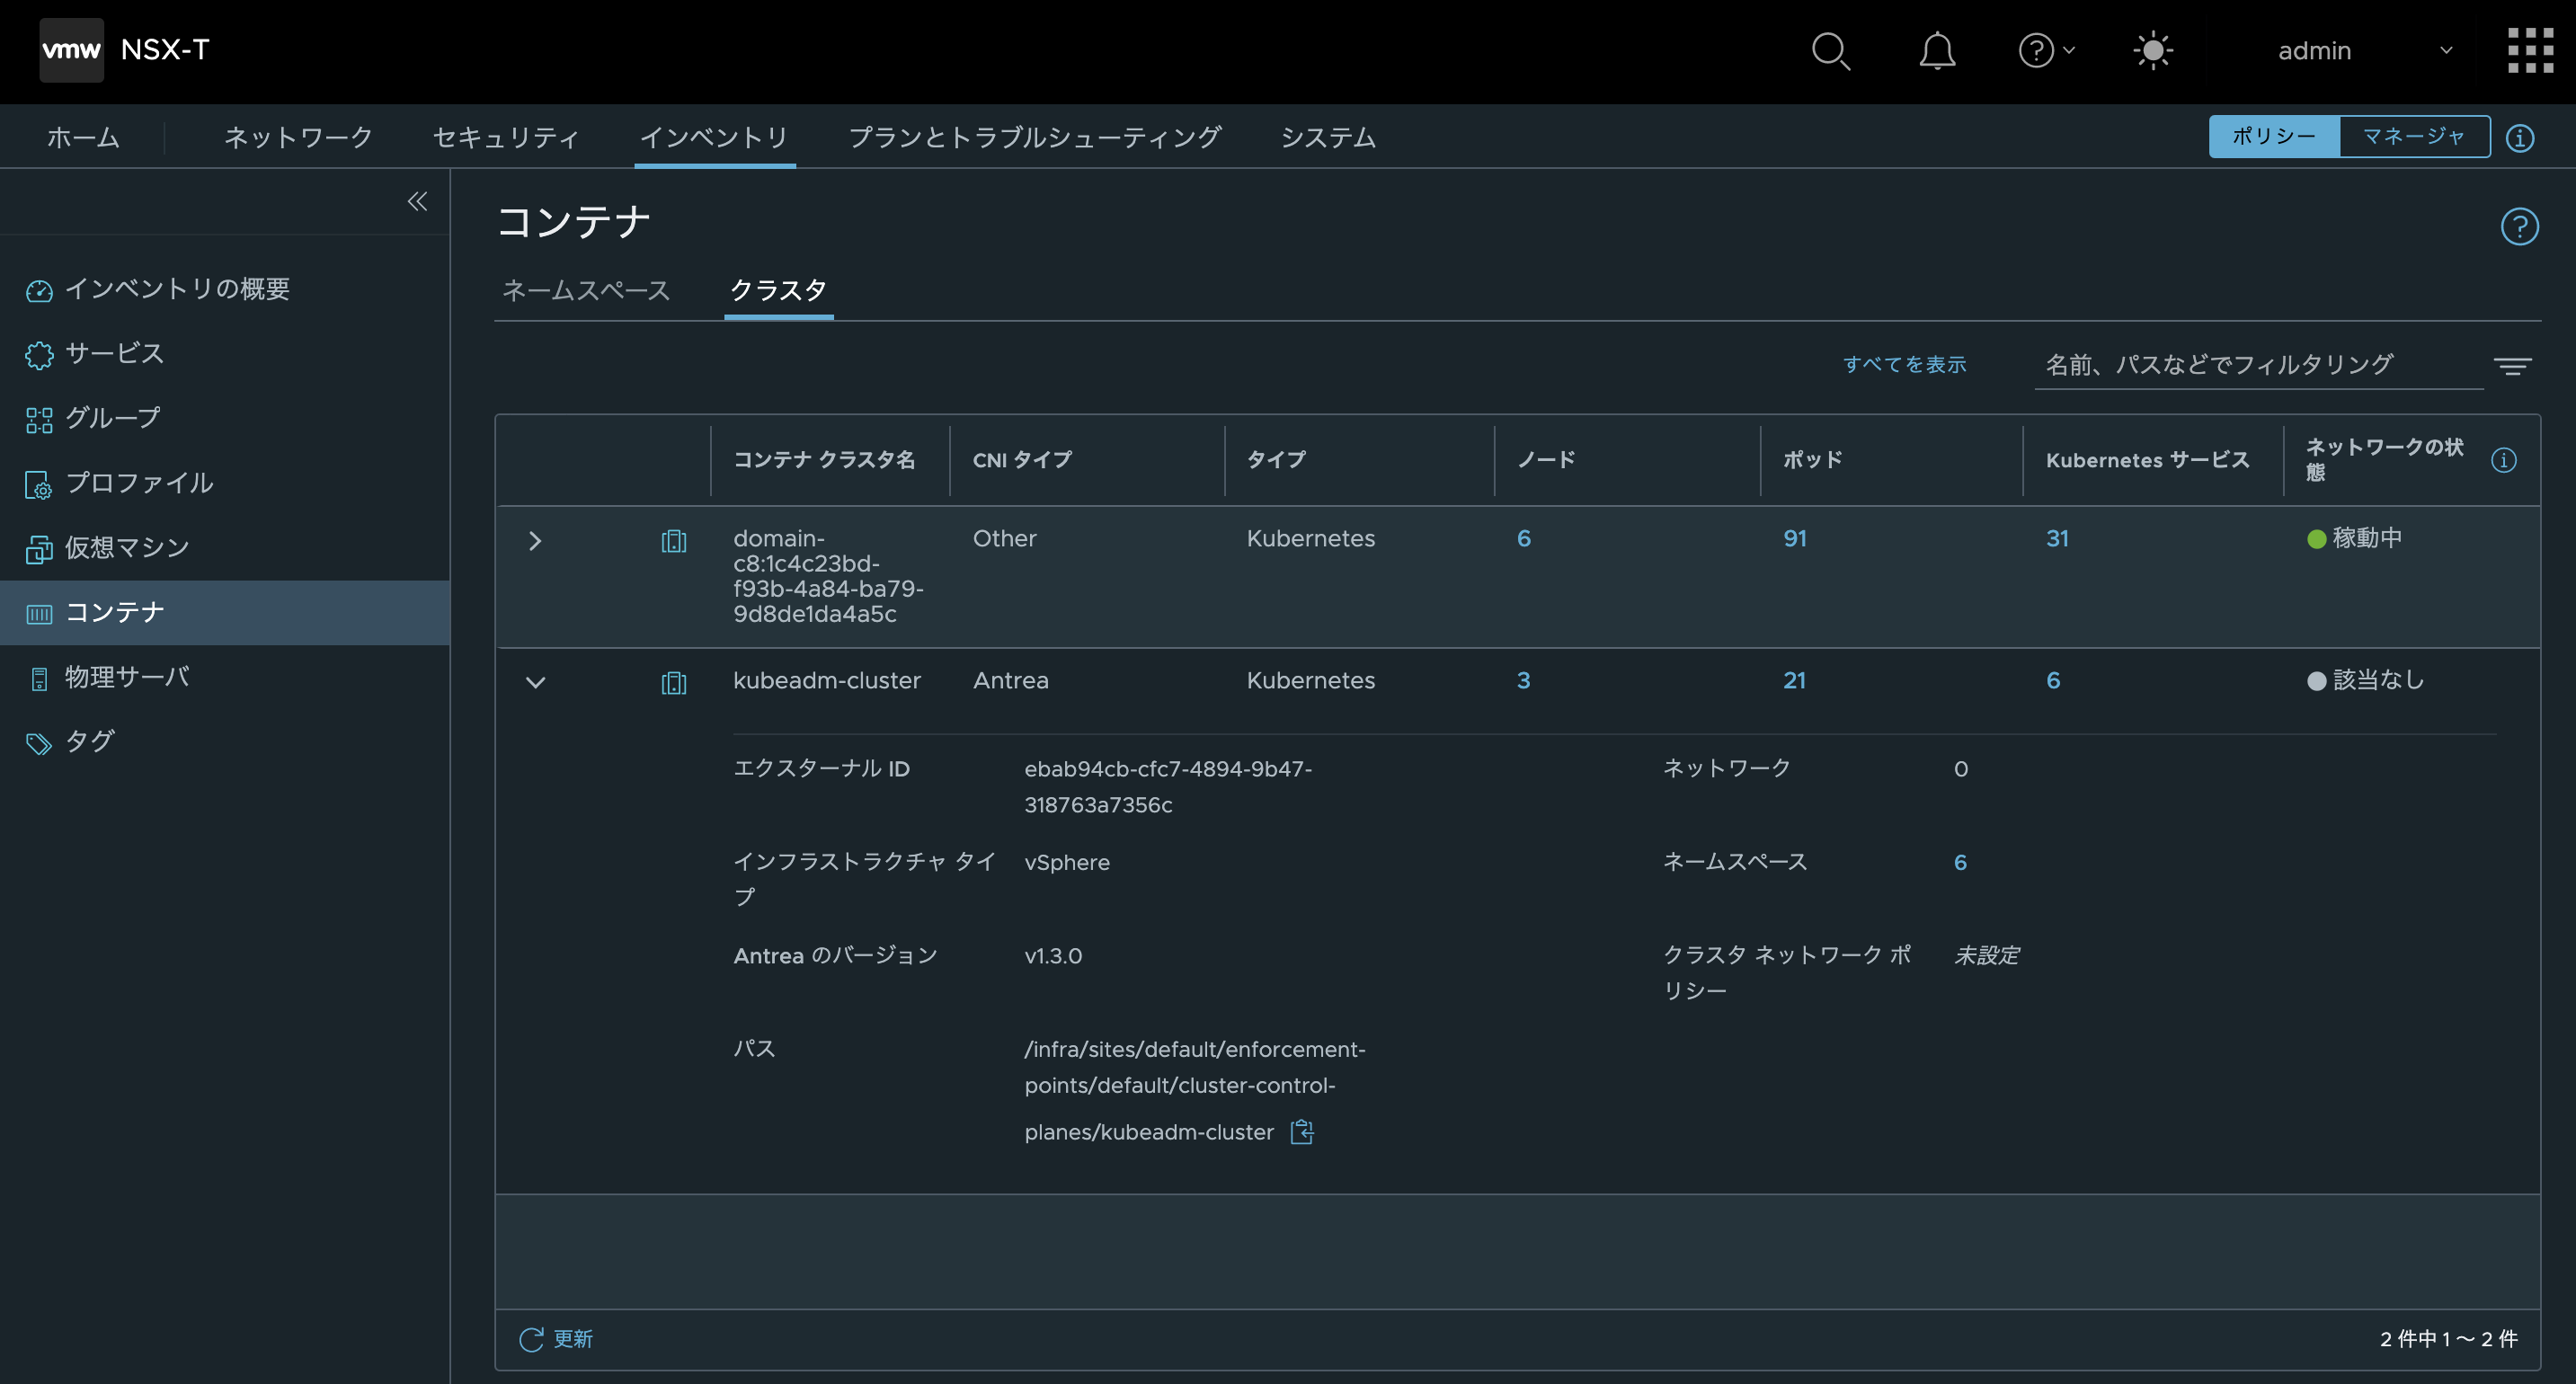This screenshot has width=2576, height=1384.
Task: Copy the kubeadm-cluster path icon
Action: coord(1301,1132)
